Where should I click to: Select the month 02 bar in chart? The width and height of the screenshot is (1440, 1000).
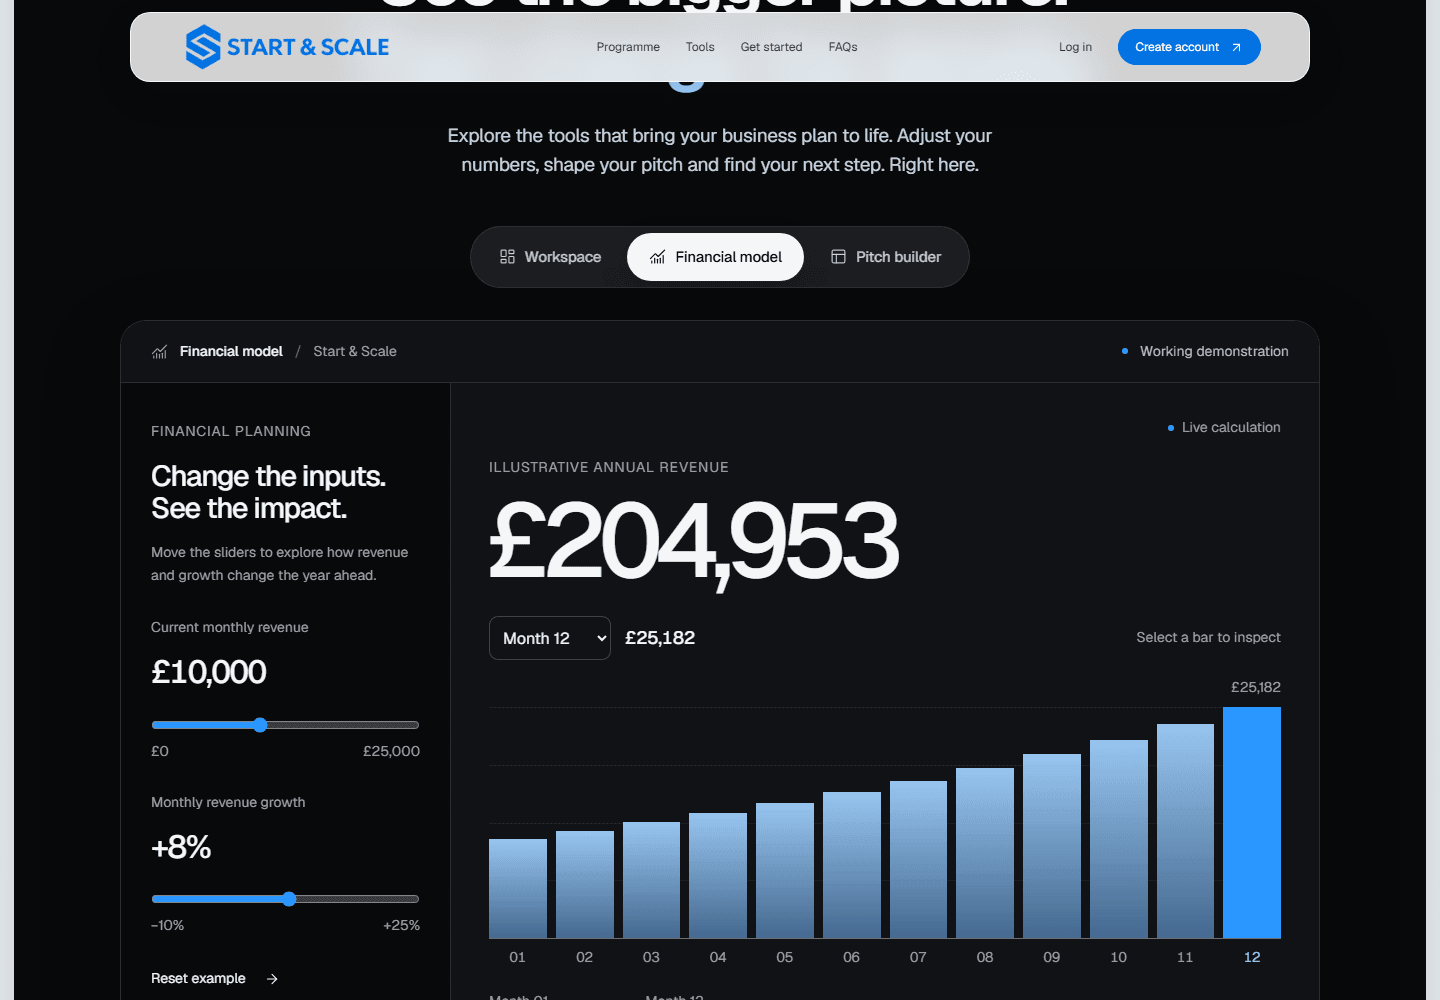[x=585, y=884]
